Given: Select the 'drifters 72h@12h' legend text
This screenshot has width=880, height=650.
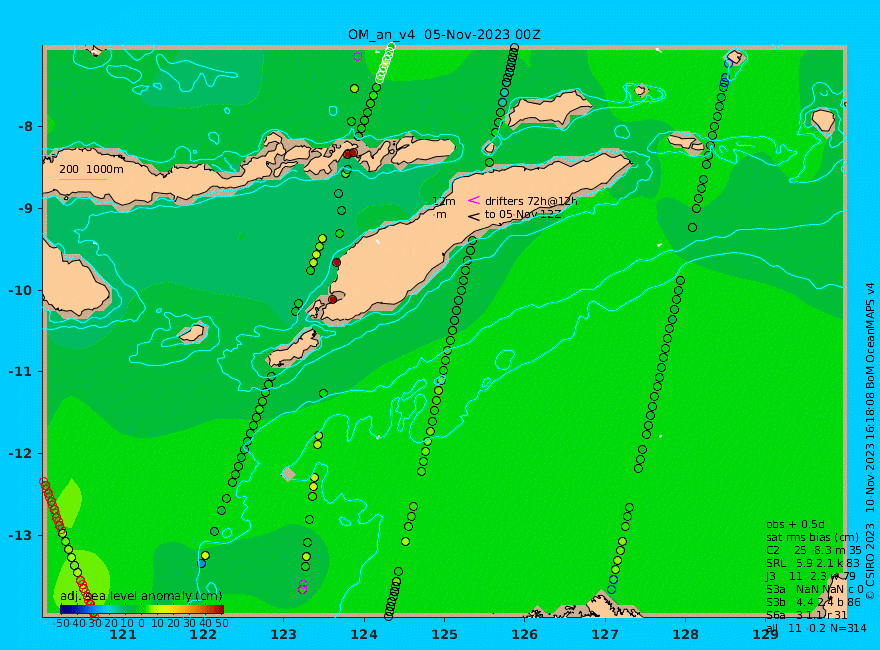Looking at the screenshot, I should (531, 201).
